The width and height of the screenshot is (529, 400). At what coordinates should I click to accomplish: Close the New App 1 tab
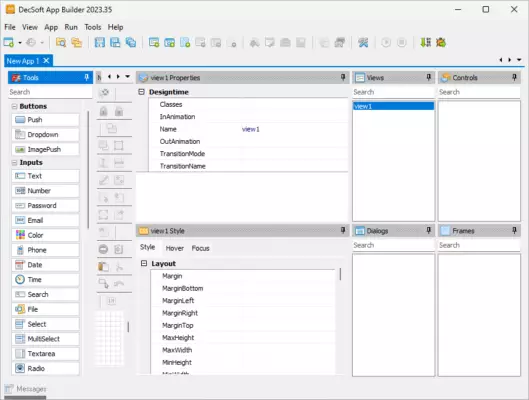pos(47,61)
